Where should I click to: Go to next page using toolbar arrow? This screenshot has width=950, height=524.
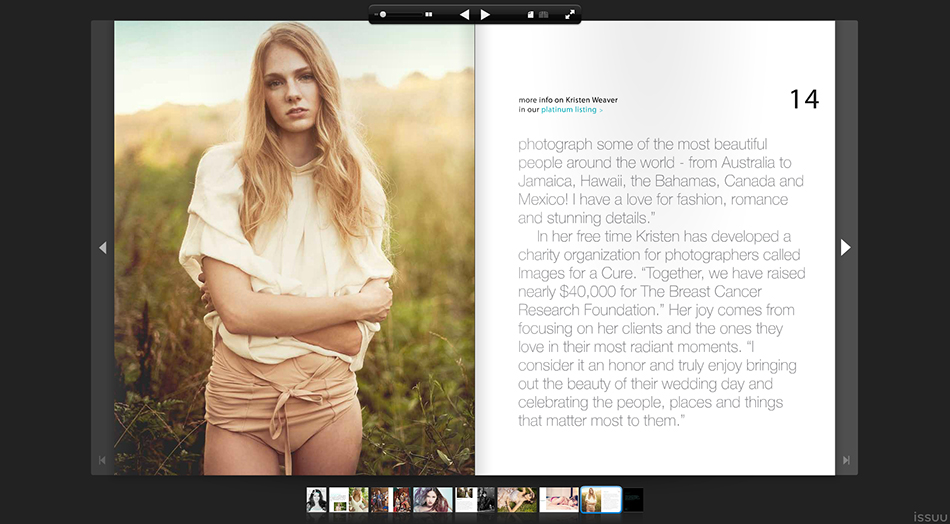pos(485,15)
